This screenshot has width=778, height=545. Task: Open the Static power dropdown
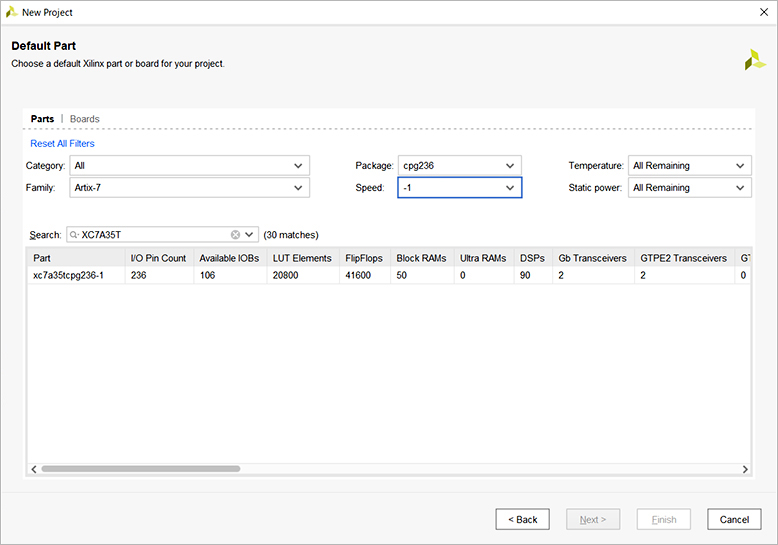pos(690,188)
